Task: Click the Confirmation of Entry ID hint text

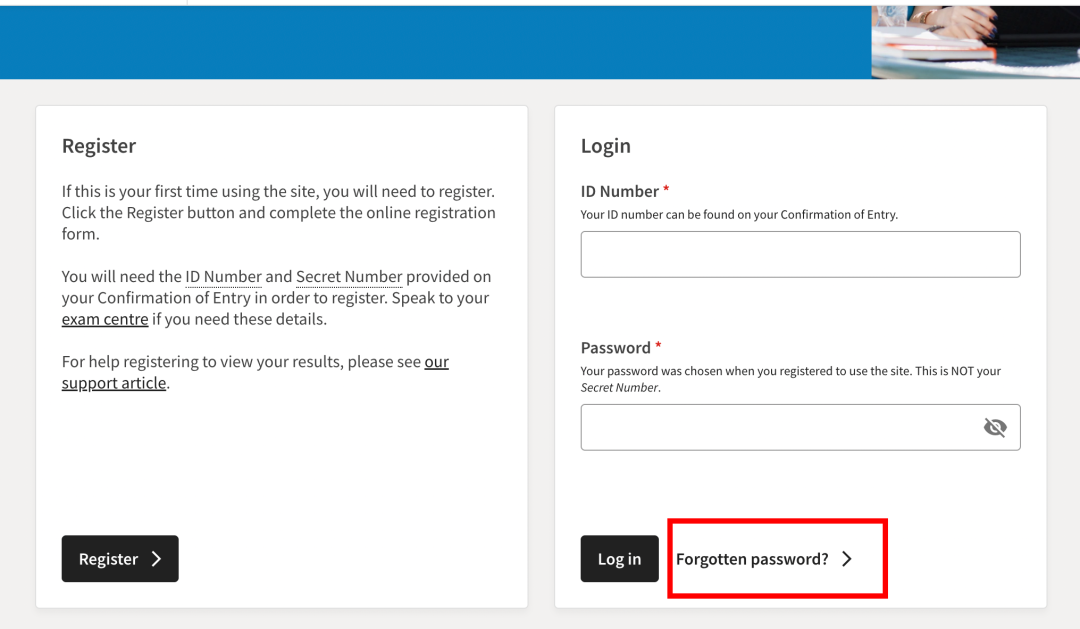Action: coord(739,214)
